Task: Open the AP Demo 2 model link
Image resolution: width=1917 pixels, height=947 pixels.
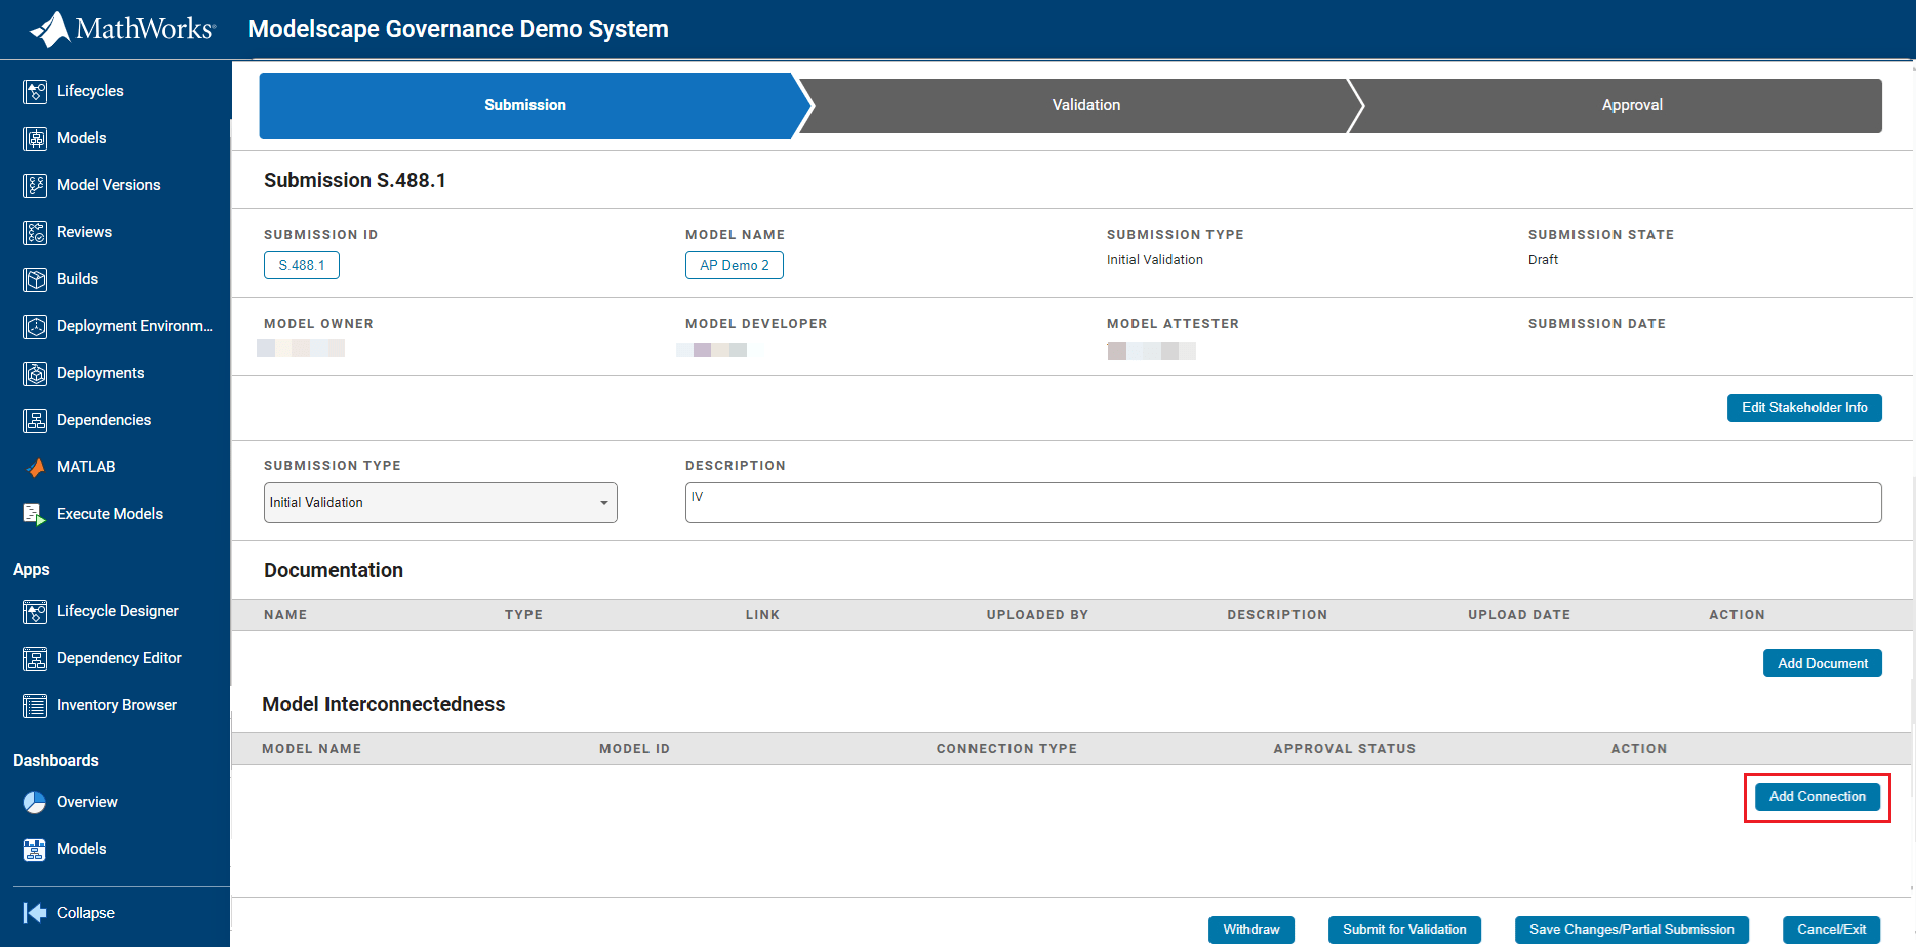Action: [734, 265]
